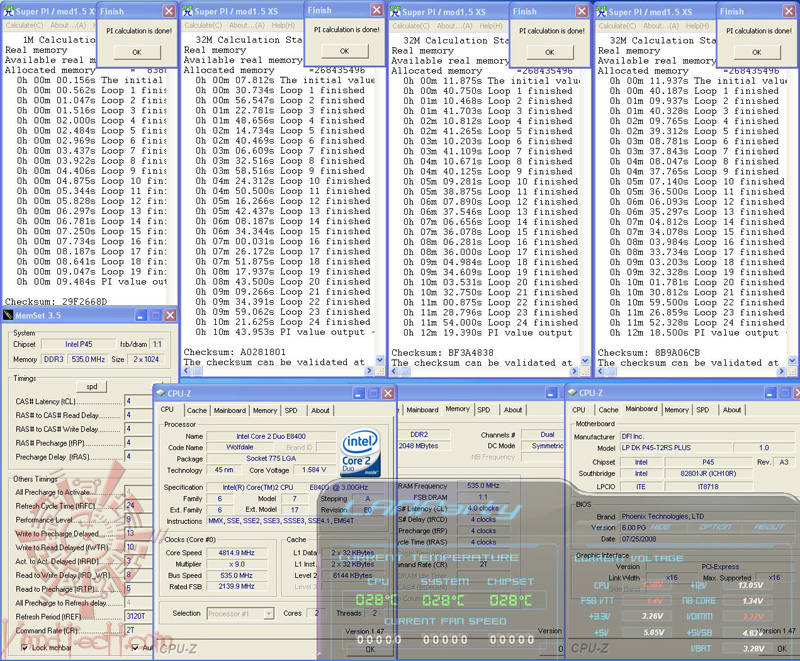Click the MemSet 3.5 title bar icon

(8, 315)
